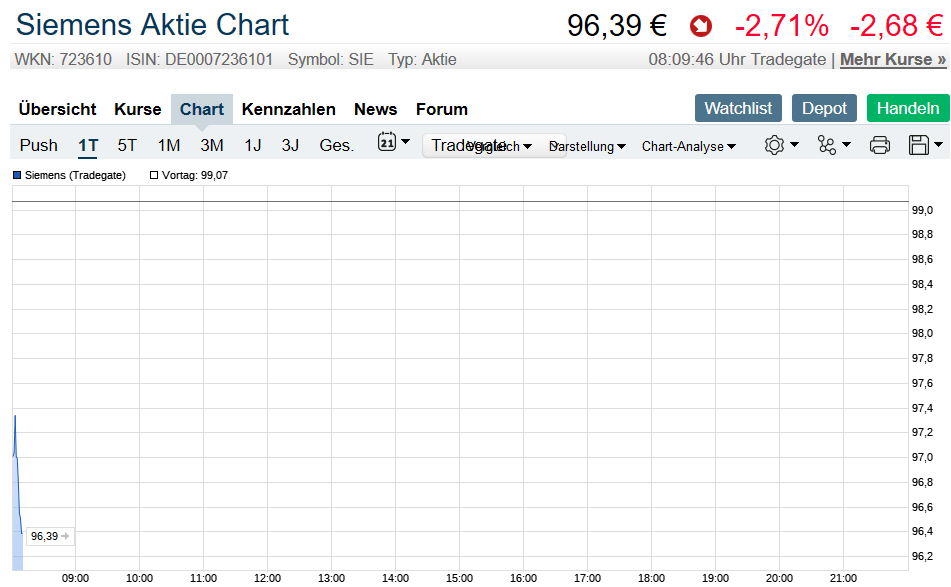951x587 pixels.
Task: Click the blue Siemens (Tradegate) legend square
Action: pos(17,175)
